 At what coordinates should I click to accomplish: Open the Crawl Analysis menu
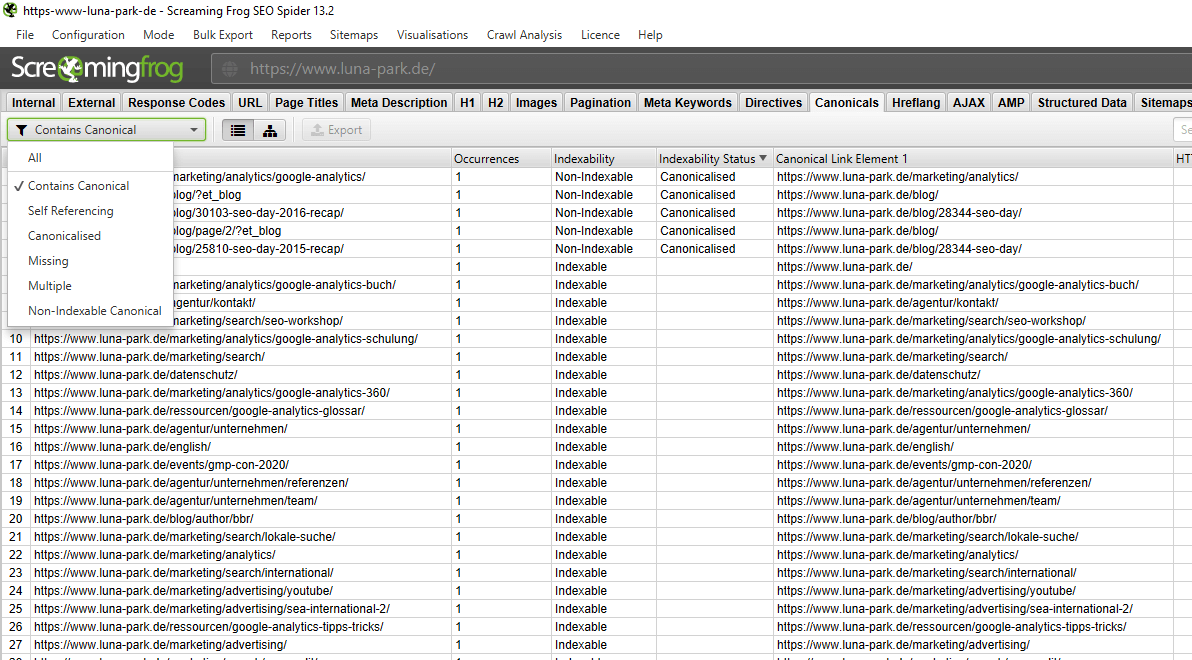(524, 35)
